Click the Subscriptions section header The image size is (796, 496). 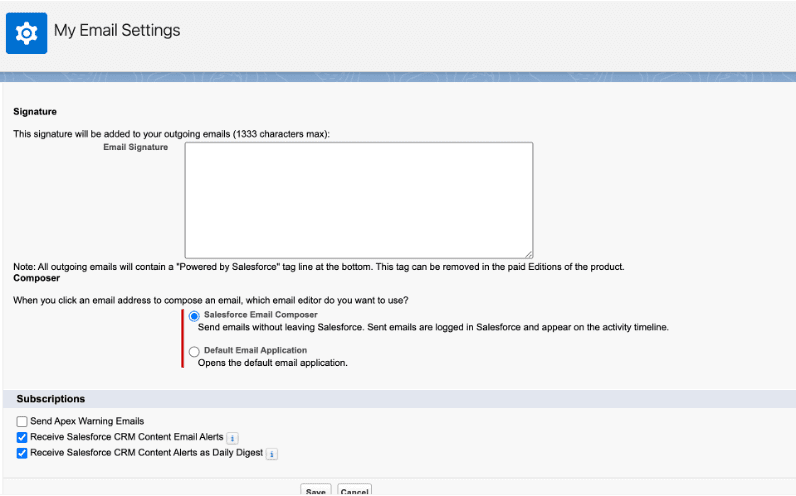[x=50, y=399]
